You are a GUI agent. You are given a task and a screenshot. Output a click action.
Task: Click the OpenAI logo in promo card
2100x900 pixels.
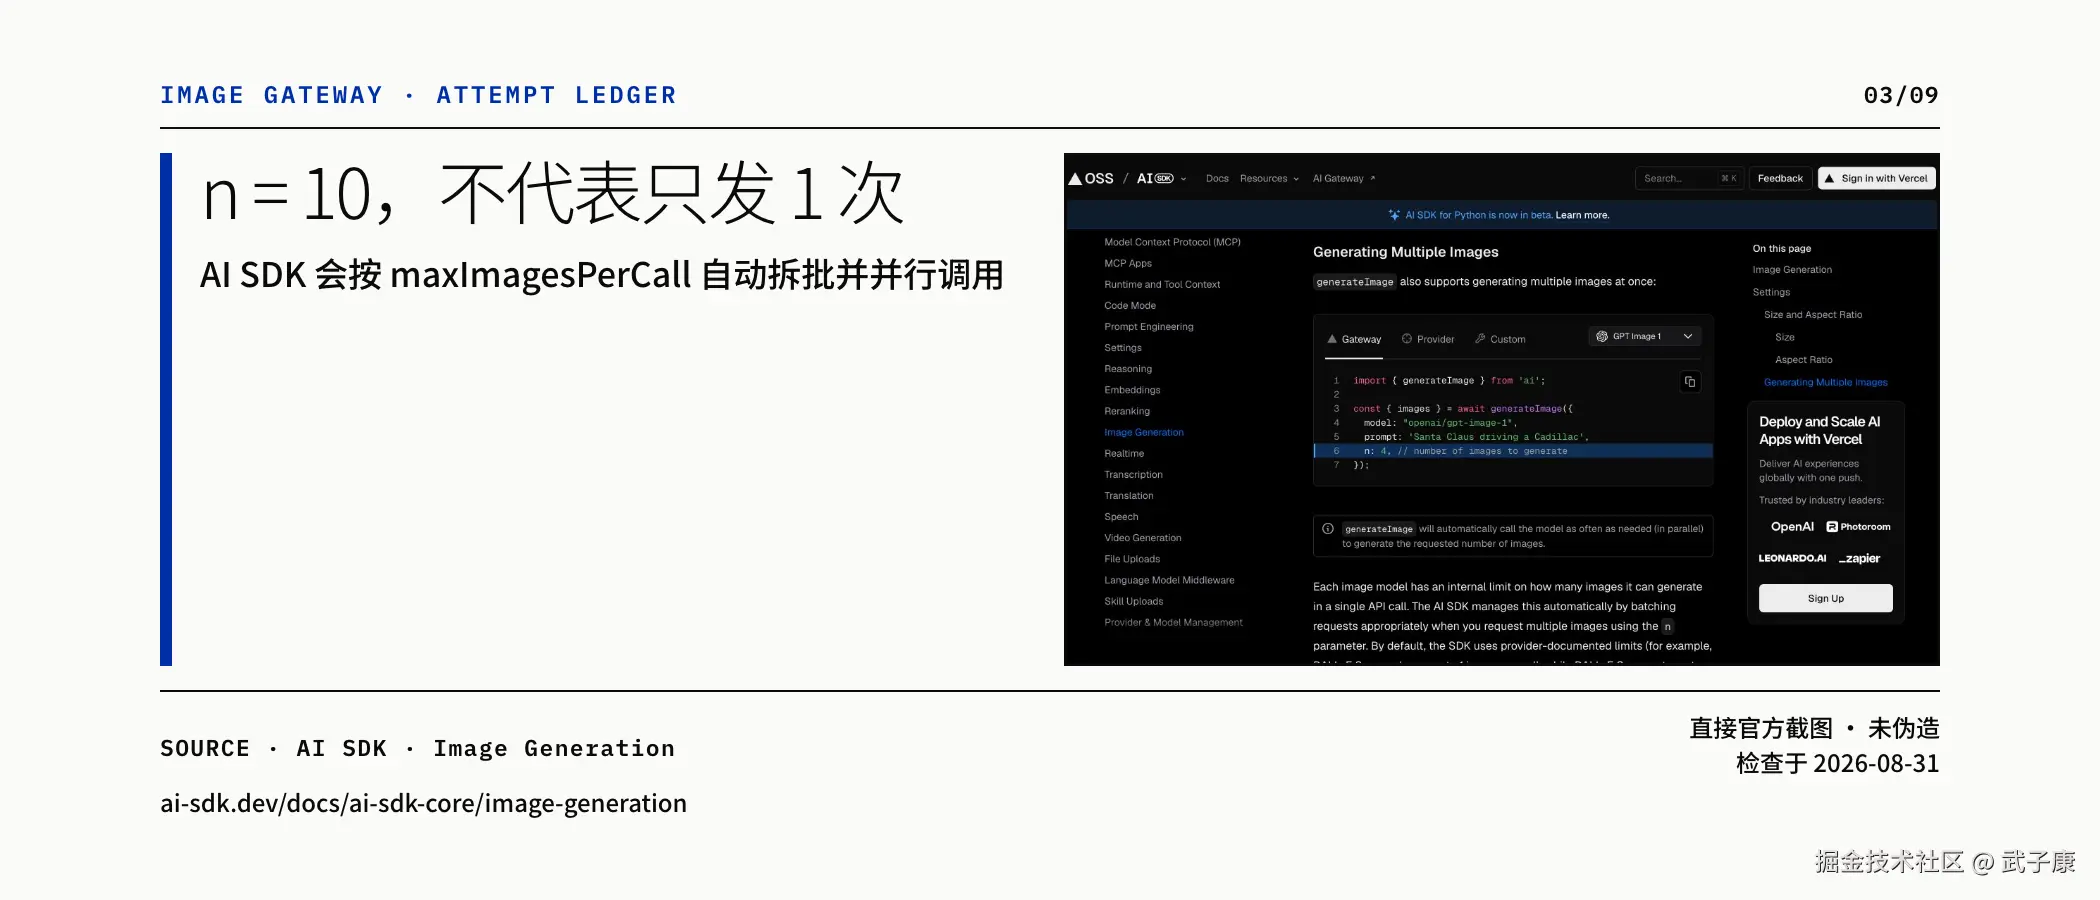[x=1792, y=527]
